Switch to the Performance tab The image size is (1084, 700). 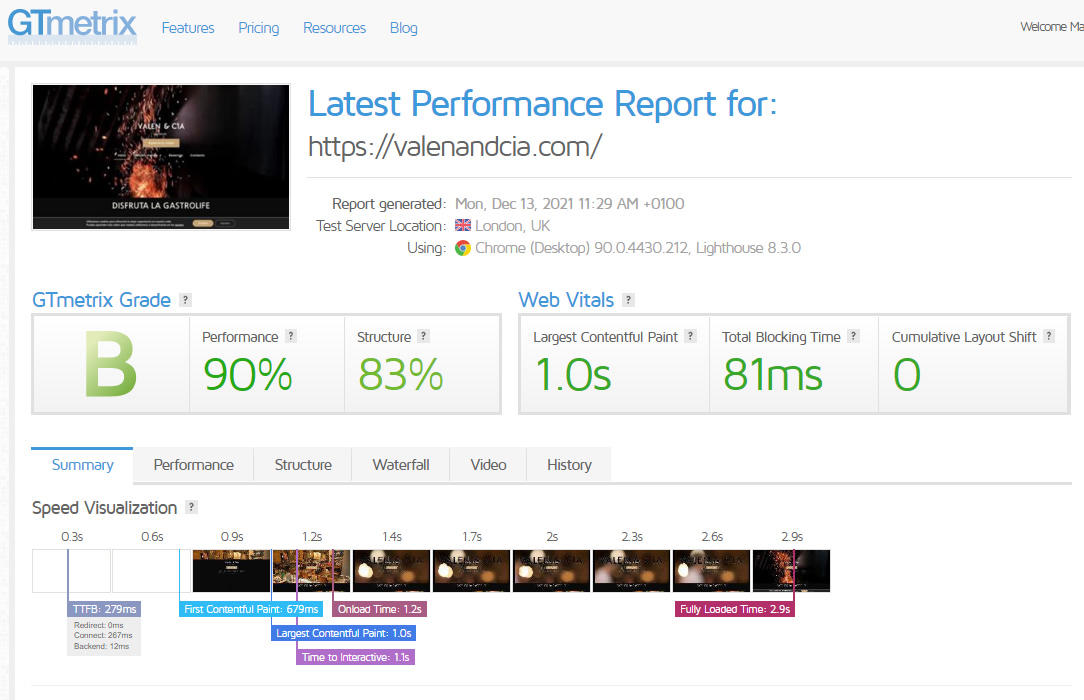click(x=194, y=464)
